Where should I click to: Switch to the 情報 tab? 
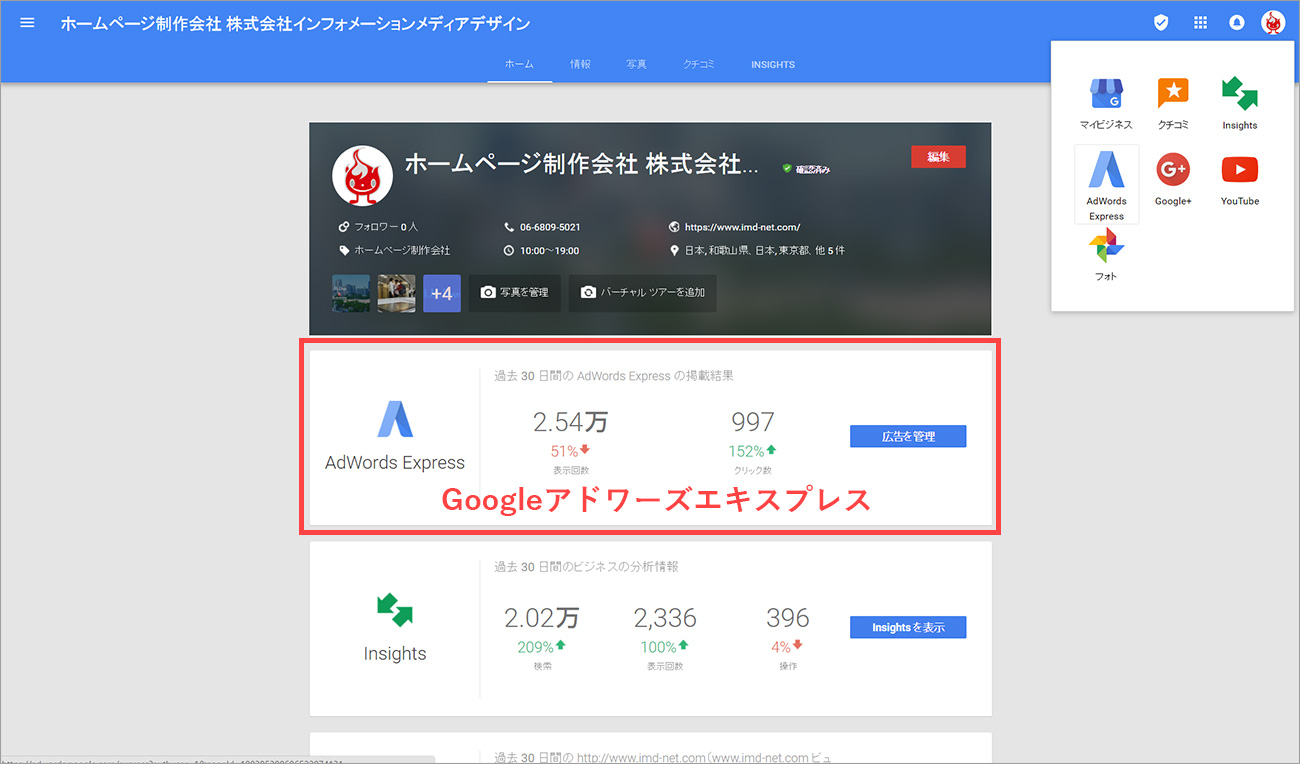[x=580, y=64]
